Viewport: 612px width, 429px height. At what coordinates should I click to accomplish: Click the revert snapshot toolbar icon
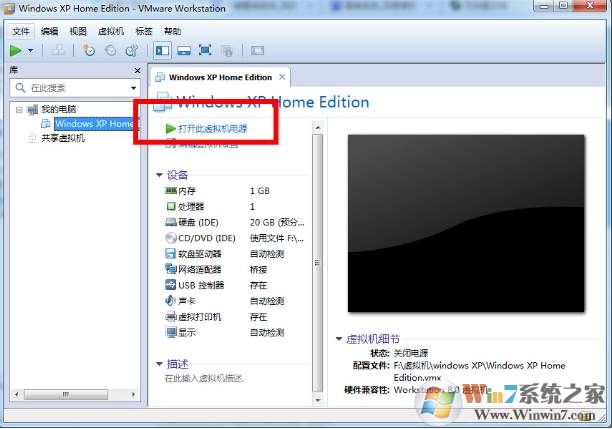coord(110,50)
